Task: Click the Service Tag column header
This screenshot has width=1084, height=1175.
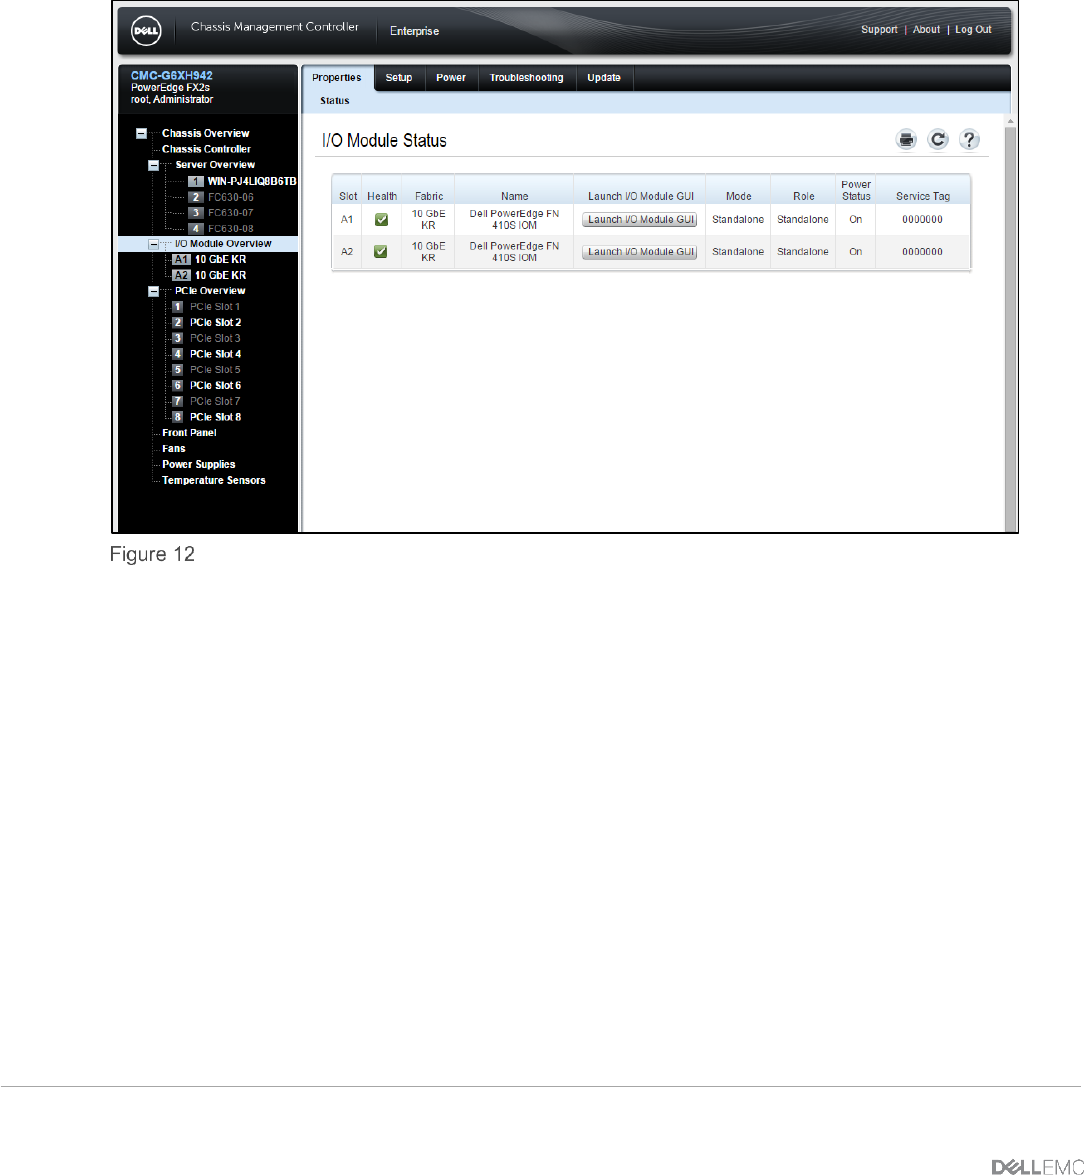Action: pyautogui.click(x=923, y=196)
